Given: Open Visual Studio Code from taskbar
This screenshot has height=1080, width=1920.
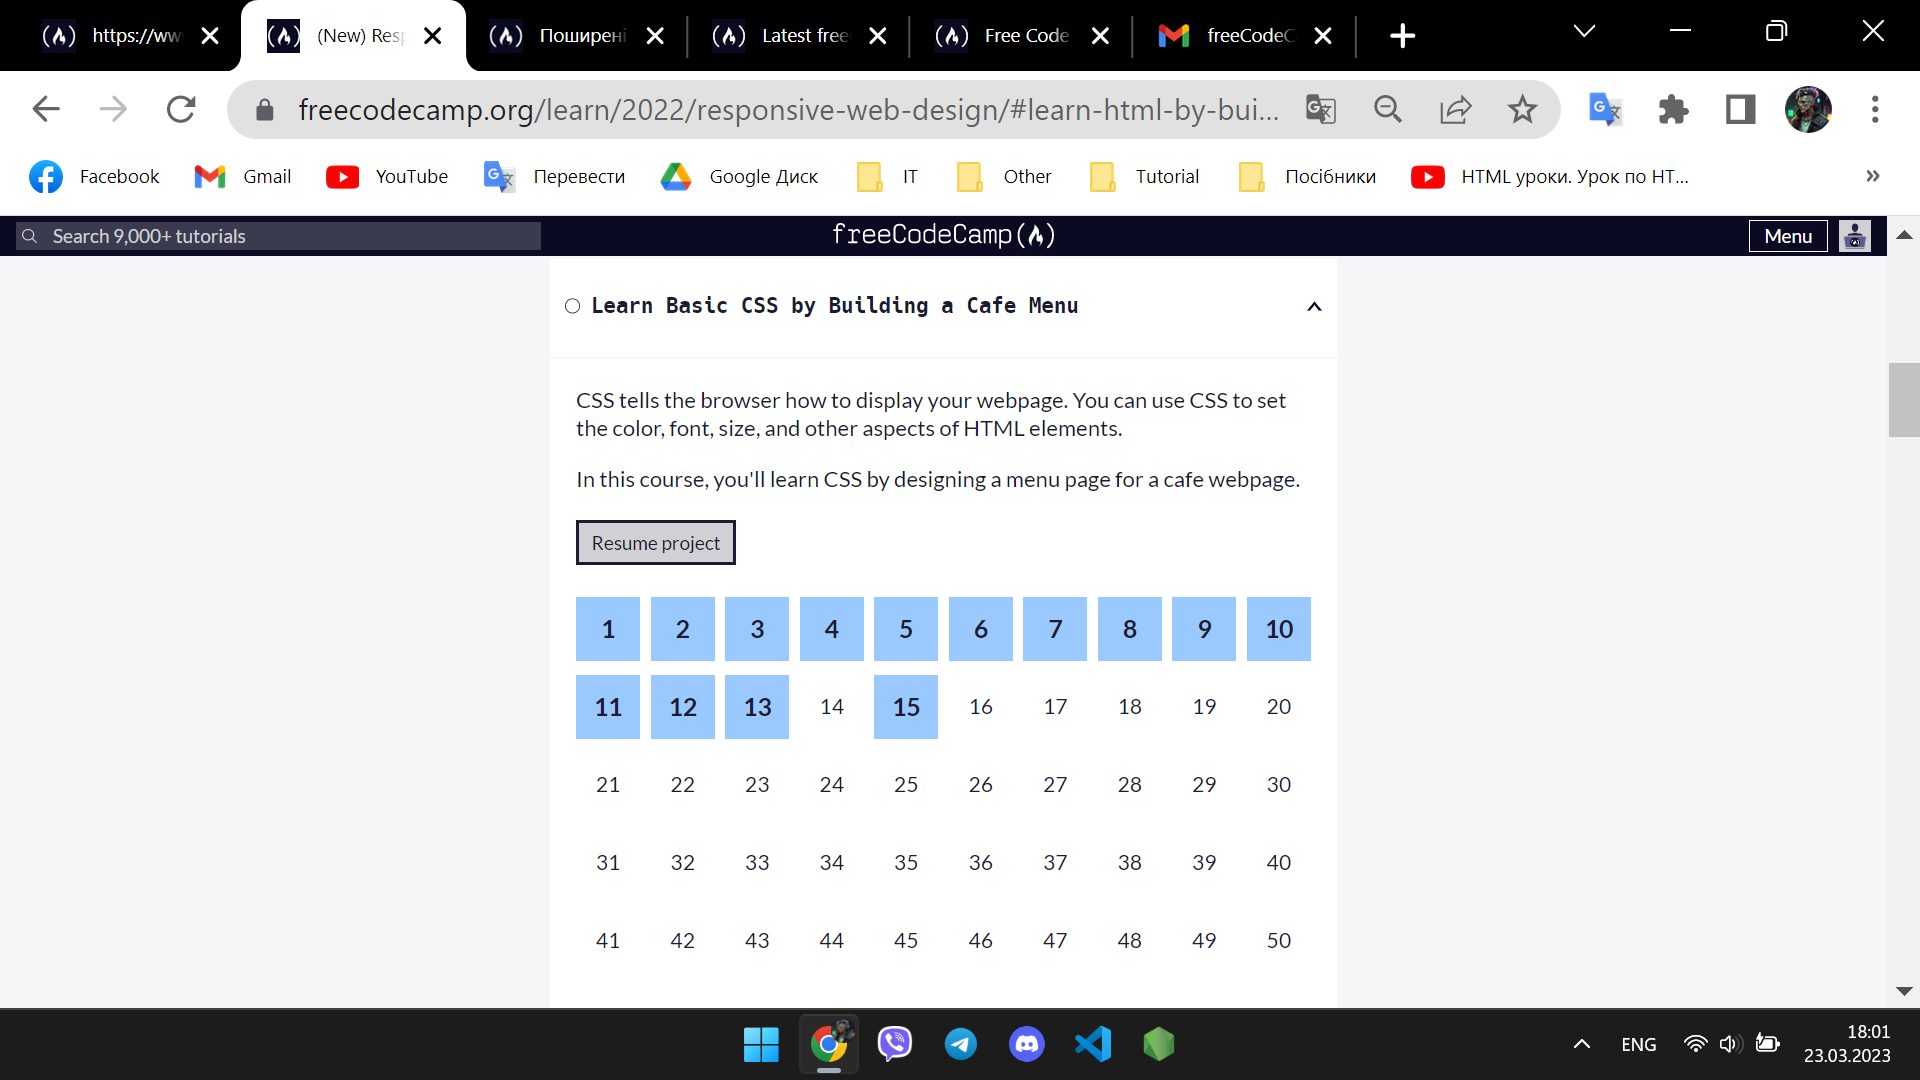Looking at the screenshot, I should point(1093,1044).
